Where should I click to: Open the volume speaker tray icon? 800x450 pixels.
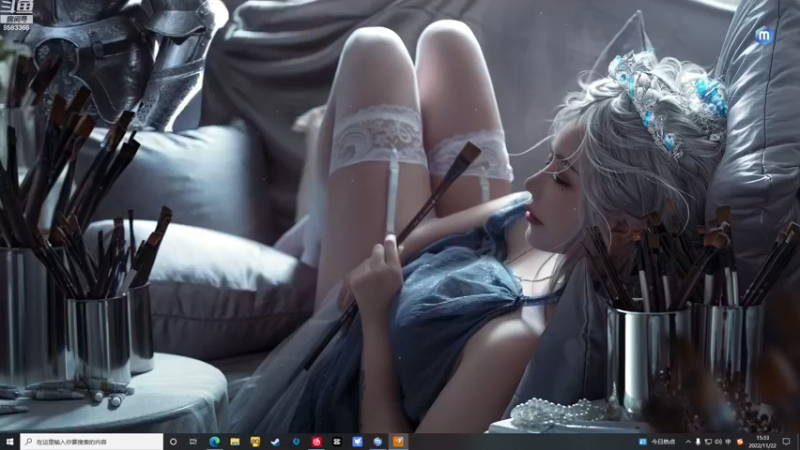pyautogui.click(x=718, y=442)
